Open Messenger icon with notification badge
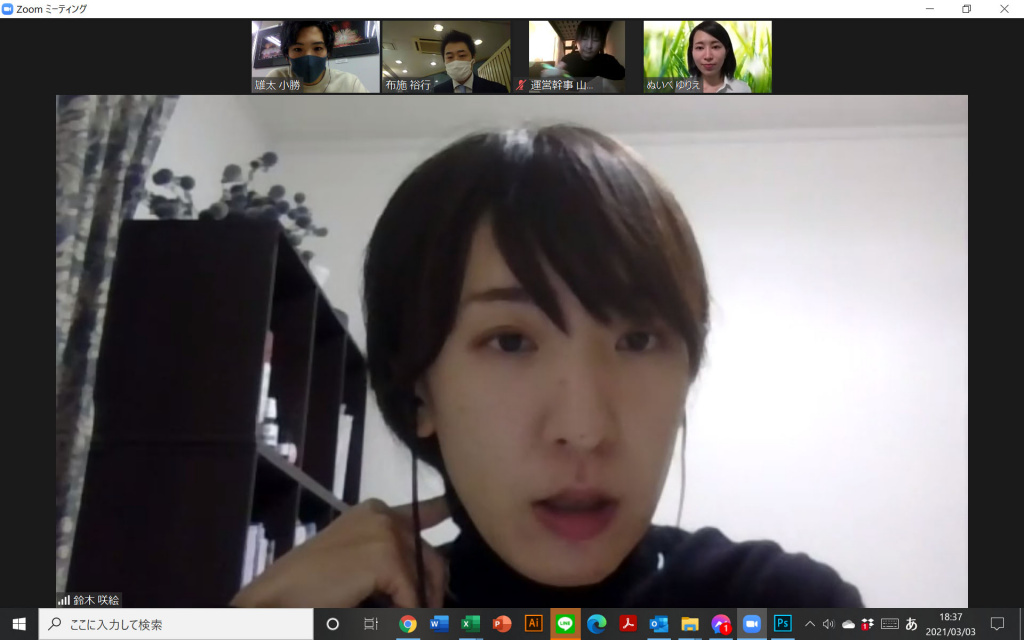The image size is (1024, 640). 721,624
